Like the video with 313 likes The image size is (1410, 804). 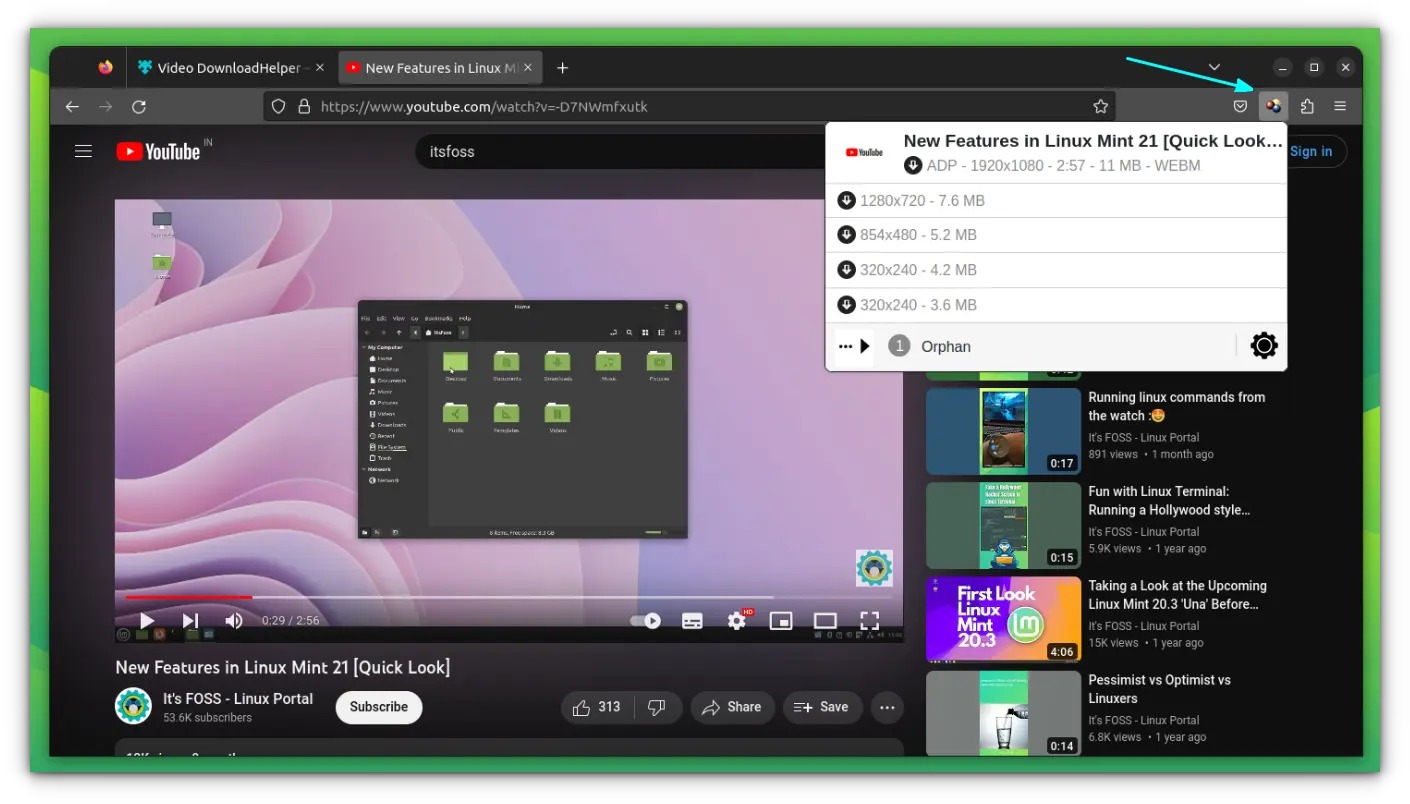tap(598, 707)
